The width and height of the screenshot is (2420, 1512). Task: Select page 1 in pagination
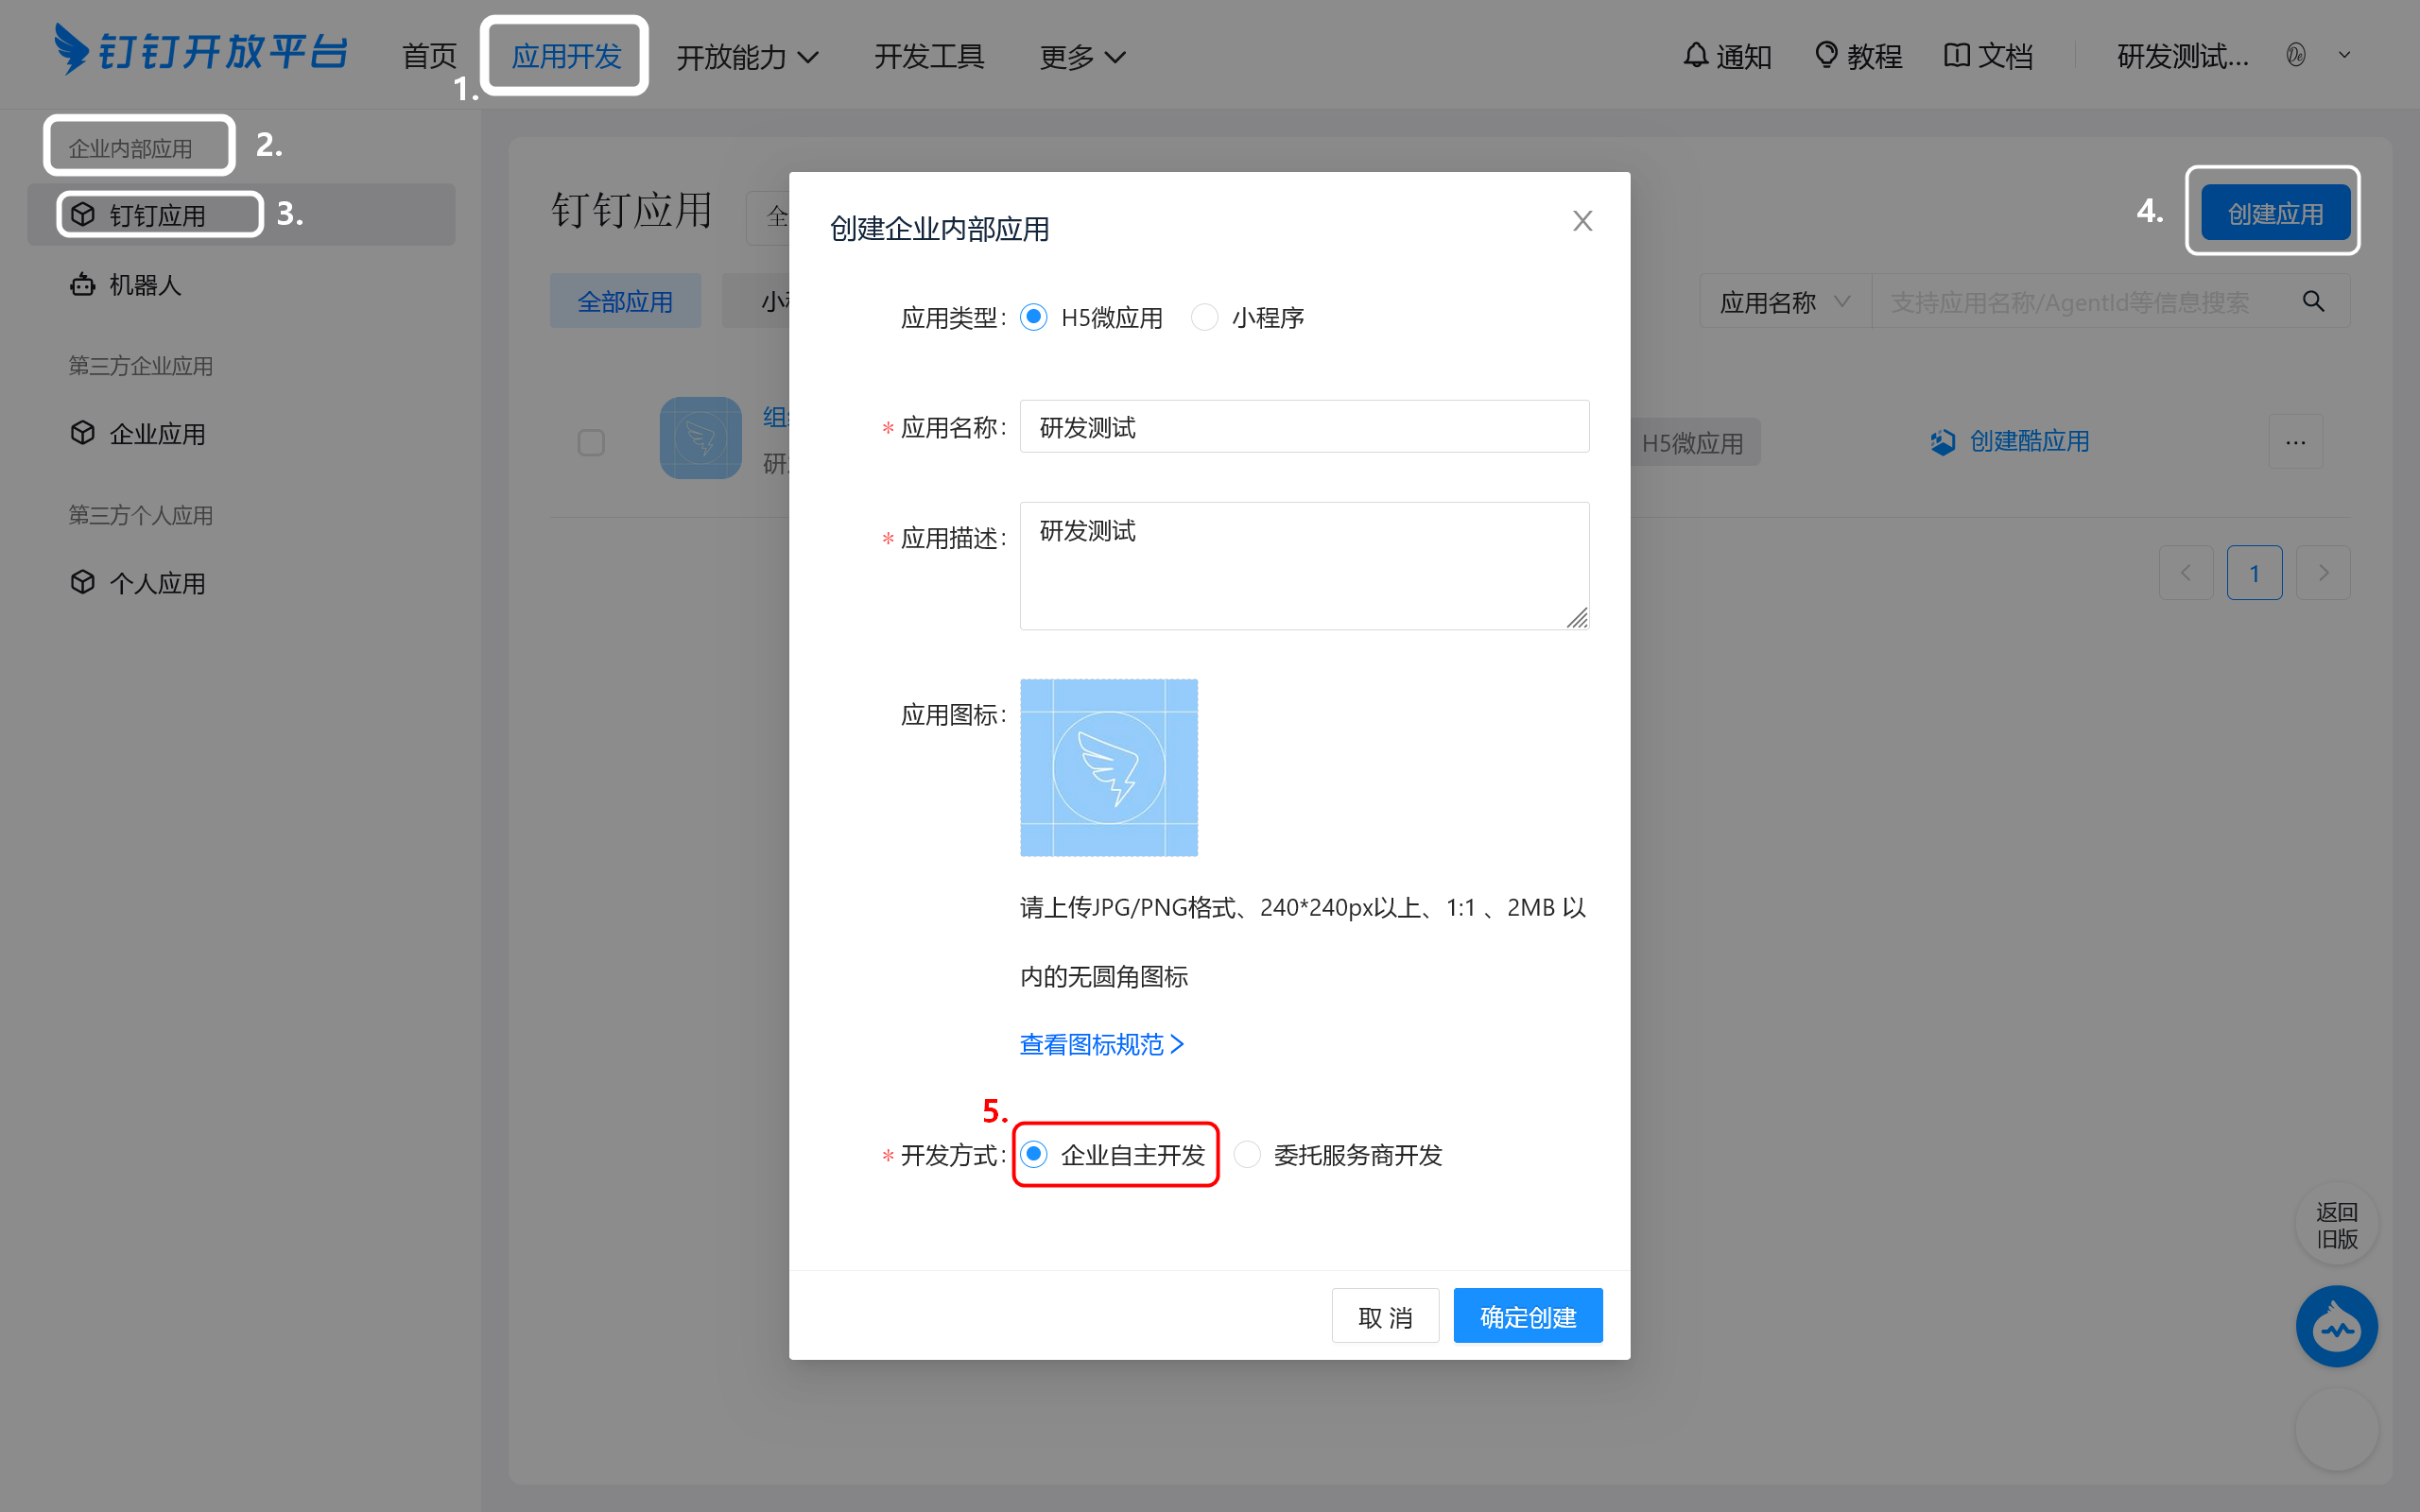[x=2254, y=573]
